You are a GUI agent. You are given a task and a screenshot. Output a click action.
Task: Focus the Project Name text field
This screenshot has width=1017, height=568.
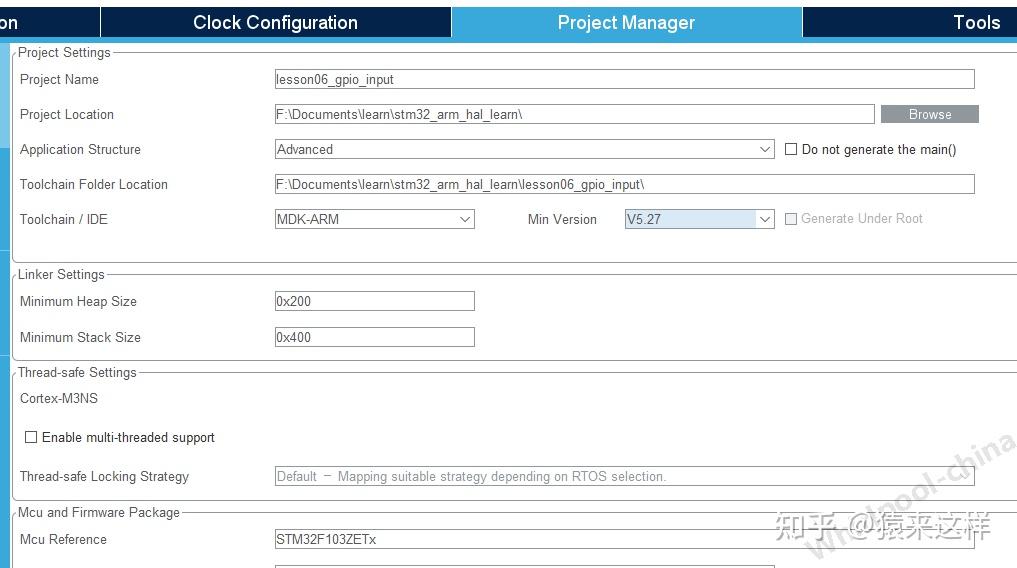[x=624, y=79]
